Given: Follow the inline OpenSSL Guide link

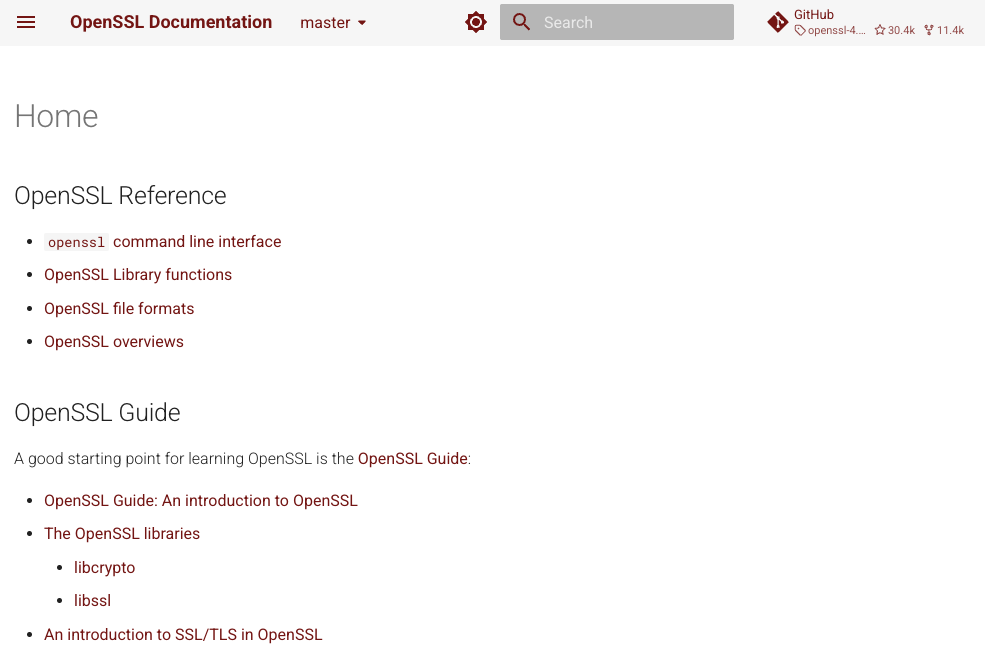Looking at the screenshot, I should coord(413,459).
